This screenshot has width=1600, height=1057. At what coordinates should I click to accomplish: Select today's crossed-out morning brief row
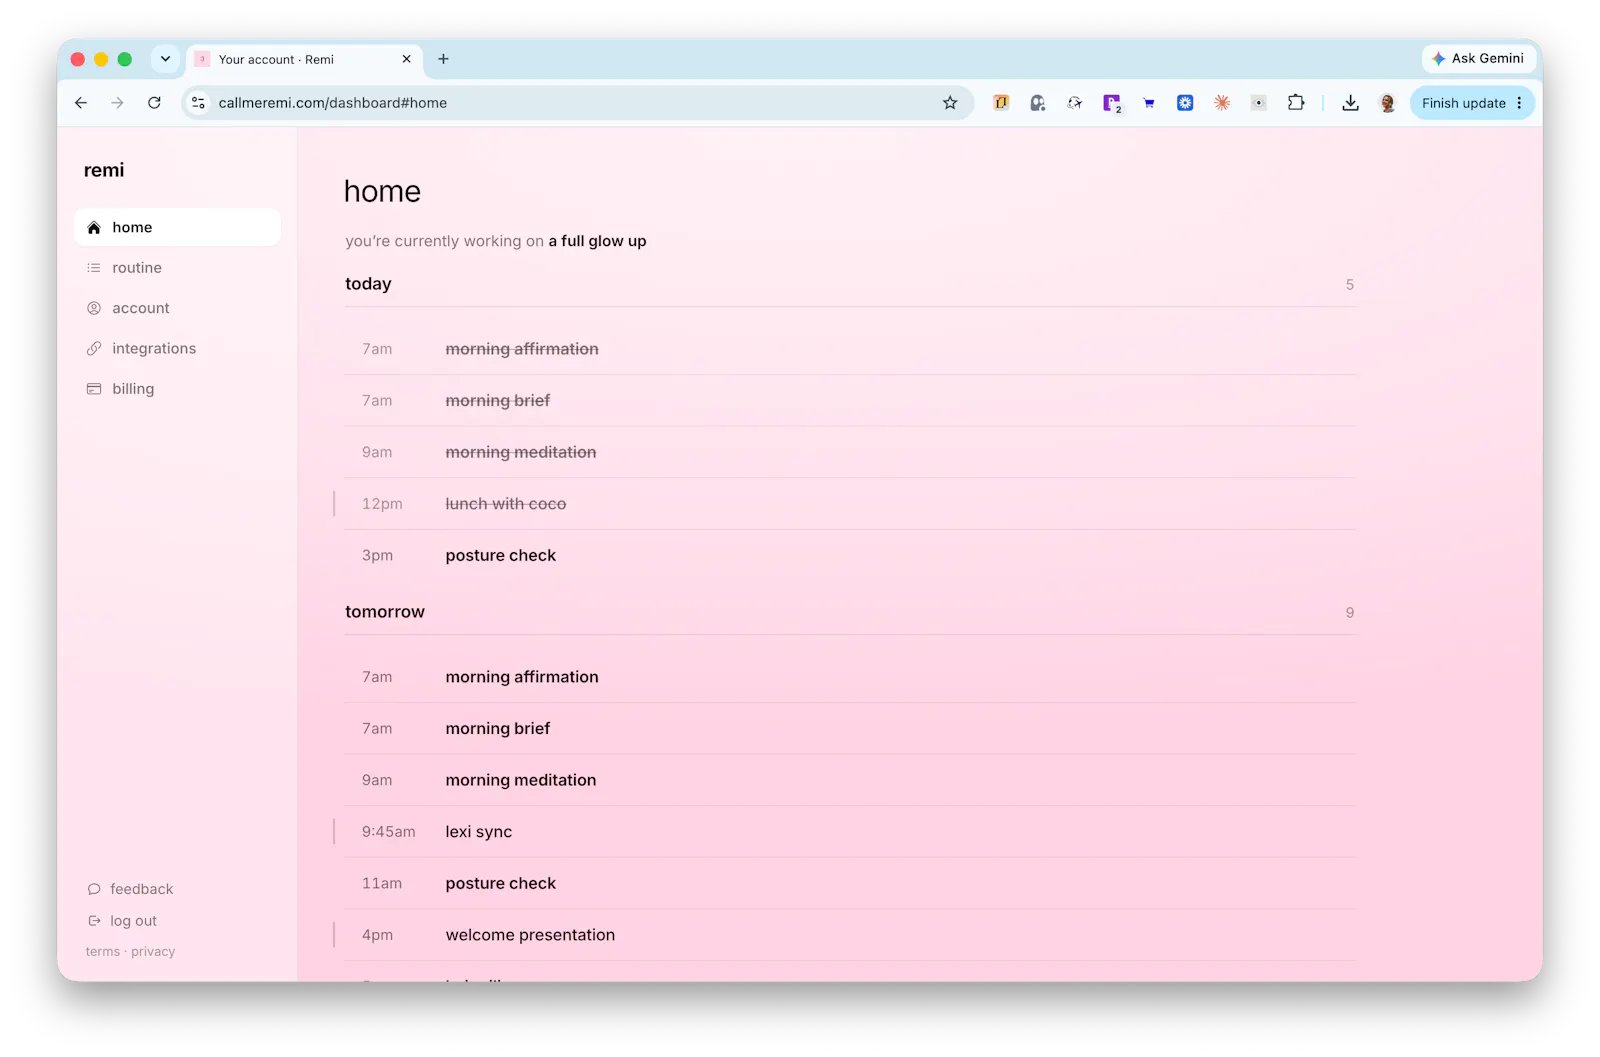click(850, 401)
